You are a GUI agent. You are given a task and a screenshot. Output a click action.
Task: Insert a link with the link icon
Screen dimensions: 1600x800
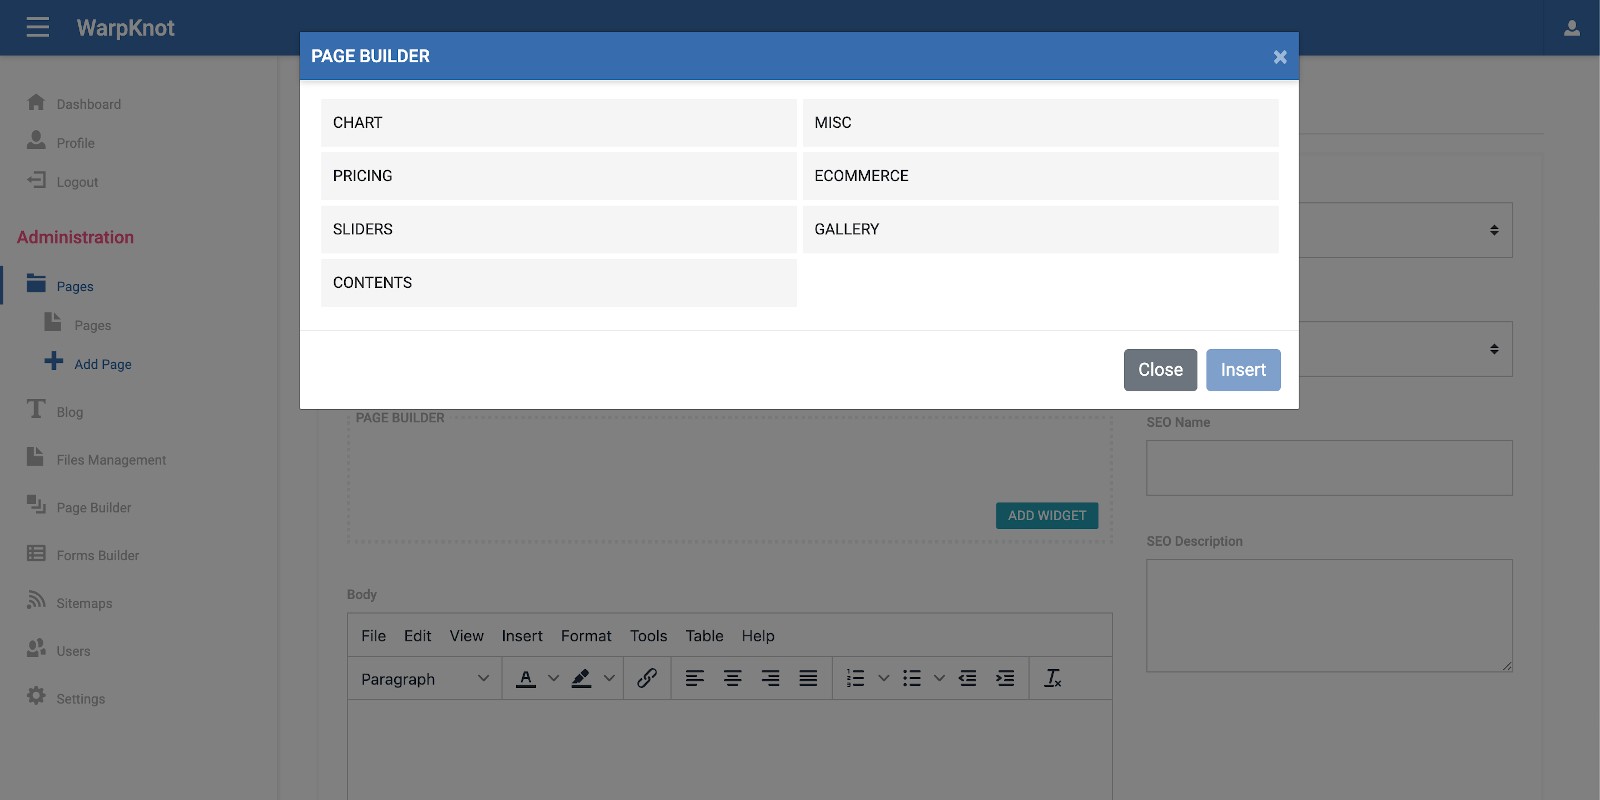(647, 678)
